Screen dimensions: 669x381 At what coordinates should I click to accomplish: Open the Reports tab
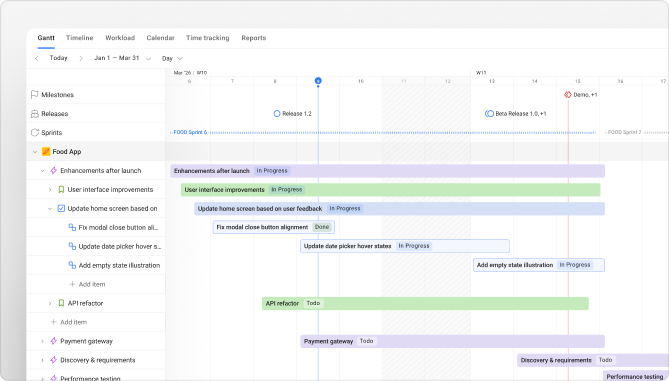click(253, 38)
